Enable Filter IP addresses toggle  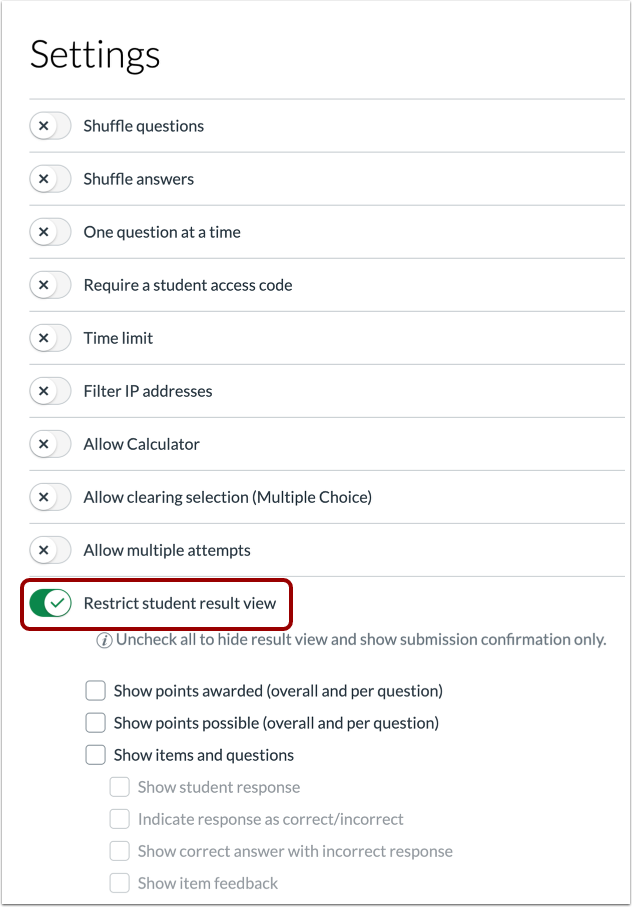pos(50,391)
